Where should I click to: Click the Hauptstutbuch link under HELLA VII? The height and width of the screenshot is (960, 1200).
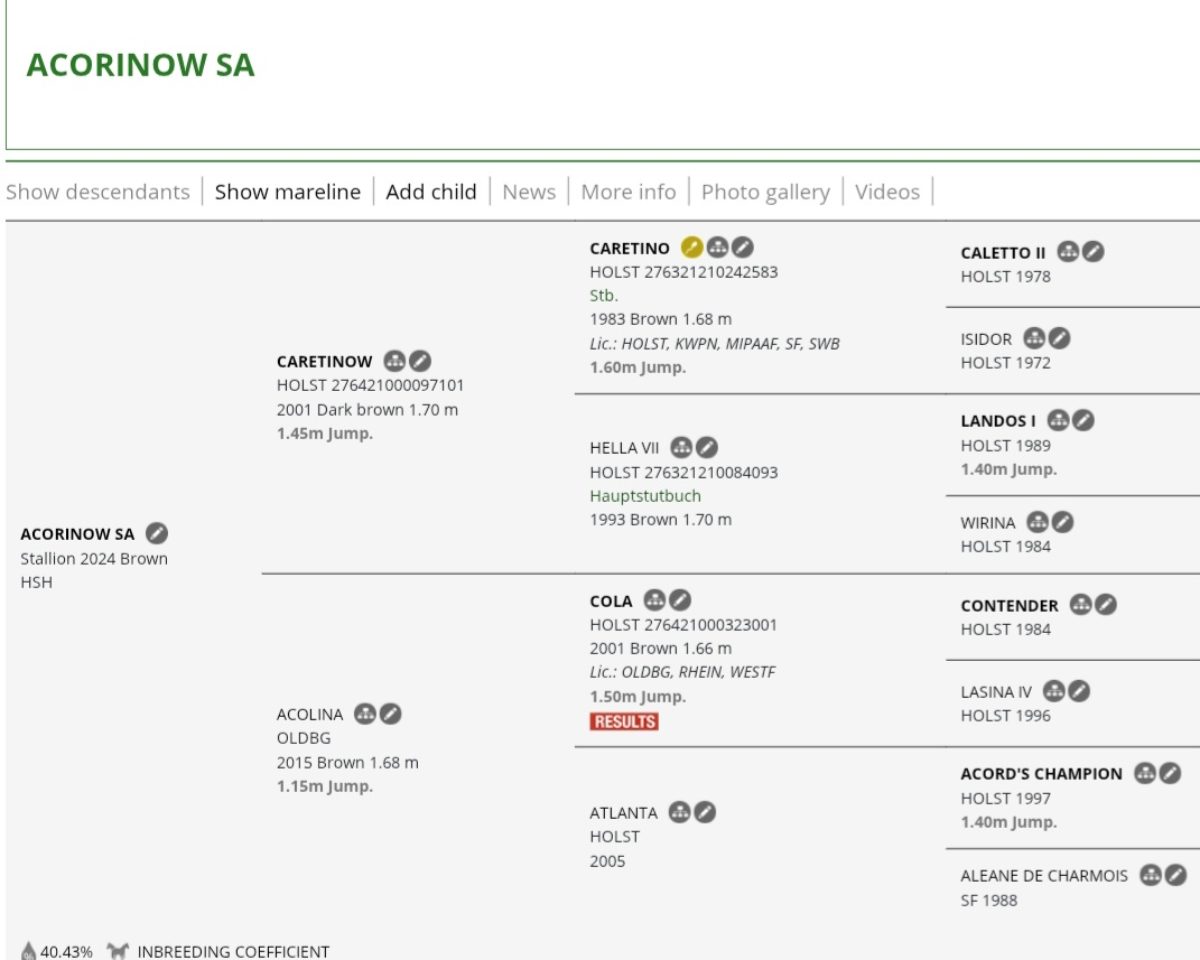pos(645,496)
